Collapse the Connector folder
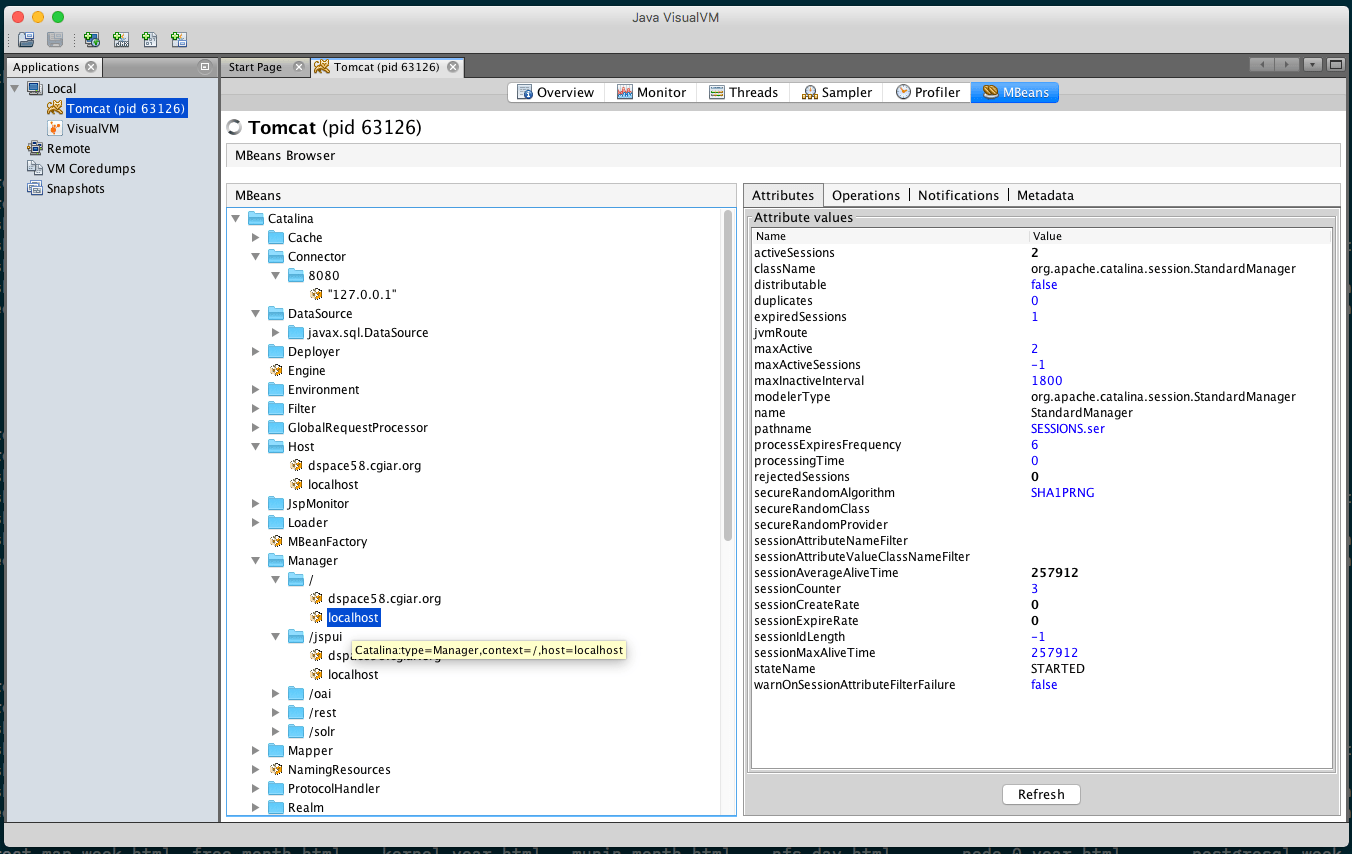The image size is (1352, 854). click(256, 257)
